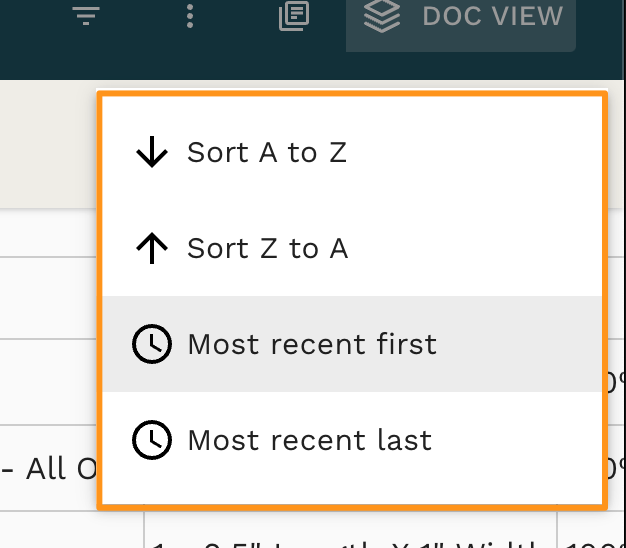Screen dimensions: 626x548
Task: Select the bottom-right cell starting with 100
Action: tap(592, 530)
